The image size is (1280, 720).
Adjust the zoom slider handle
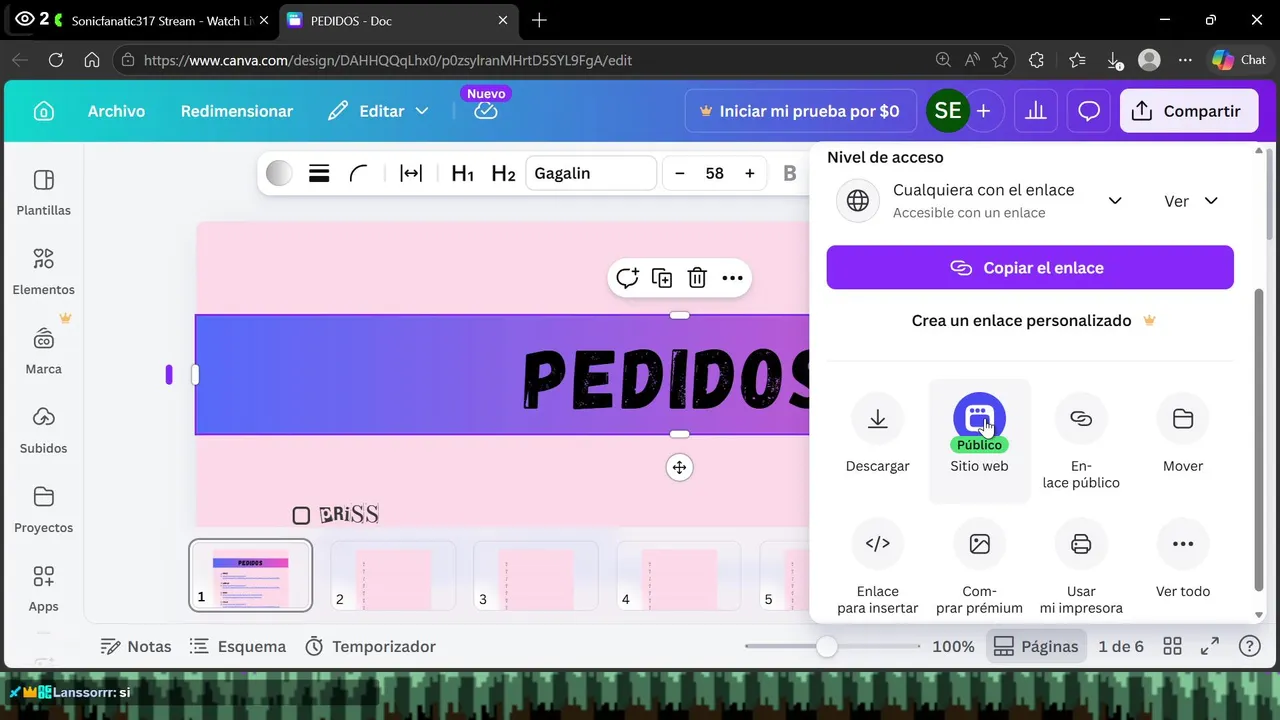(826, 646)
